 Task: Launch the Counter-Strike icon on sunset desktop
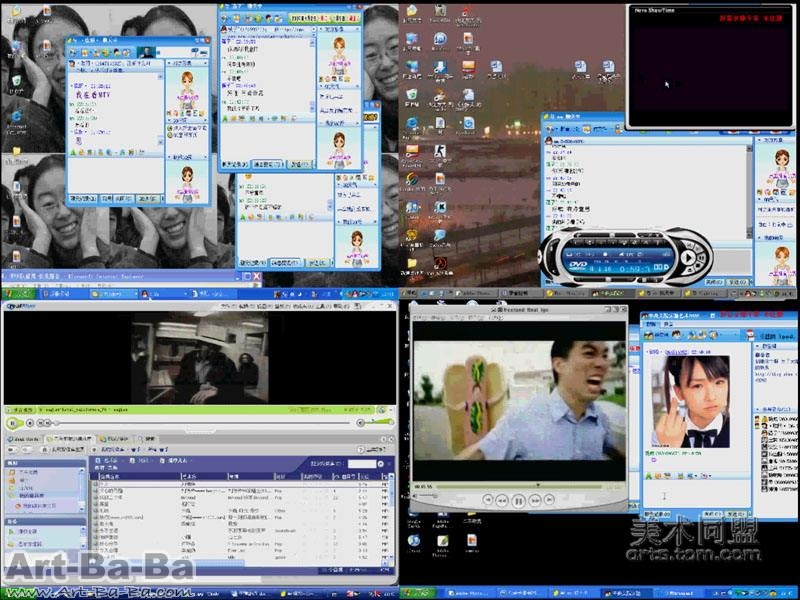[440, 152]
